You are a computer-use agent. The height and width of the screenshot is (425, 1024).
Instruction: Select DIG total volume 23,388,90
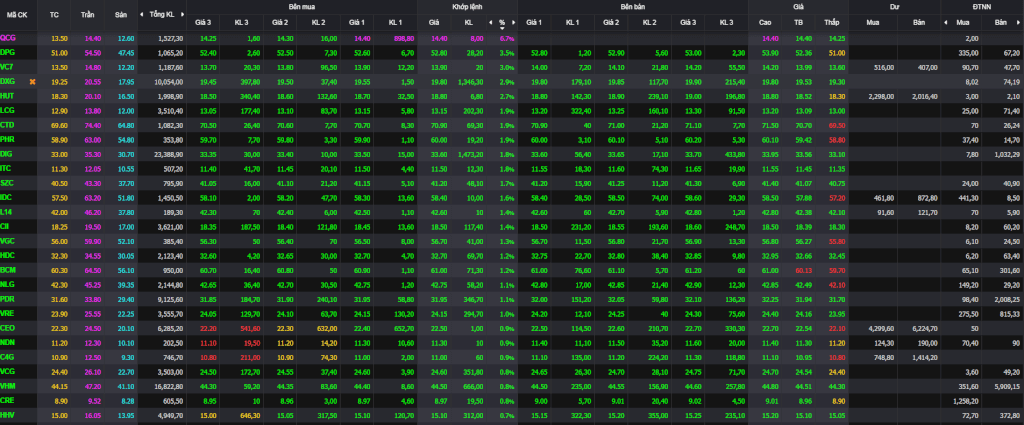point(170,154)
